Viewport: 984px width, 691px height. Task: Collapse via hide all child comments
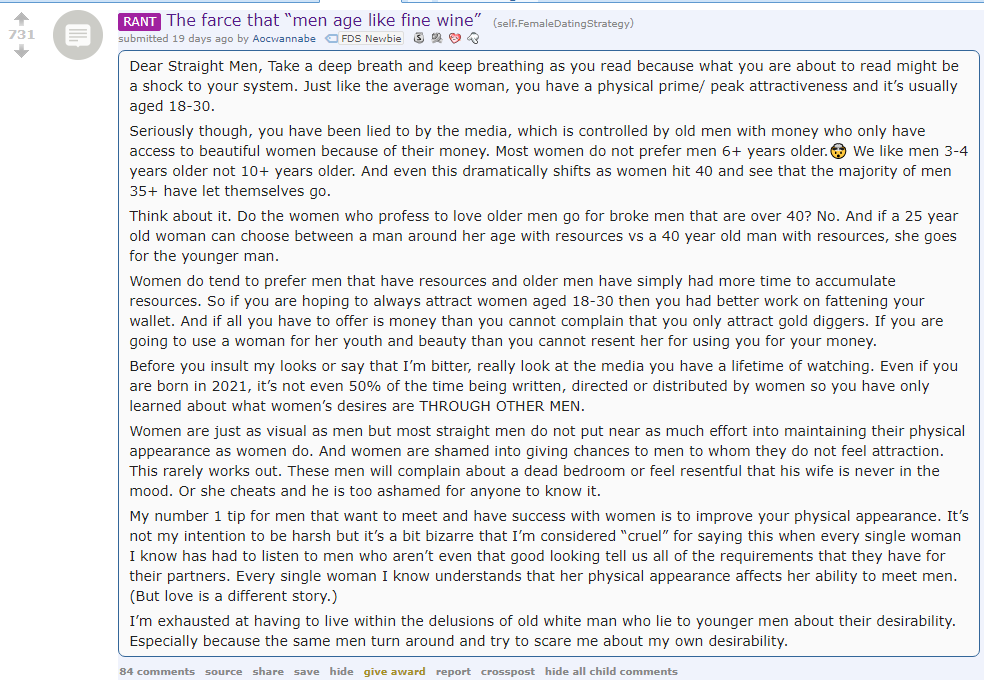611,672
